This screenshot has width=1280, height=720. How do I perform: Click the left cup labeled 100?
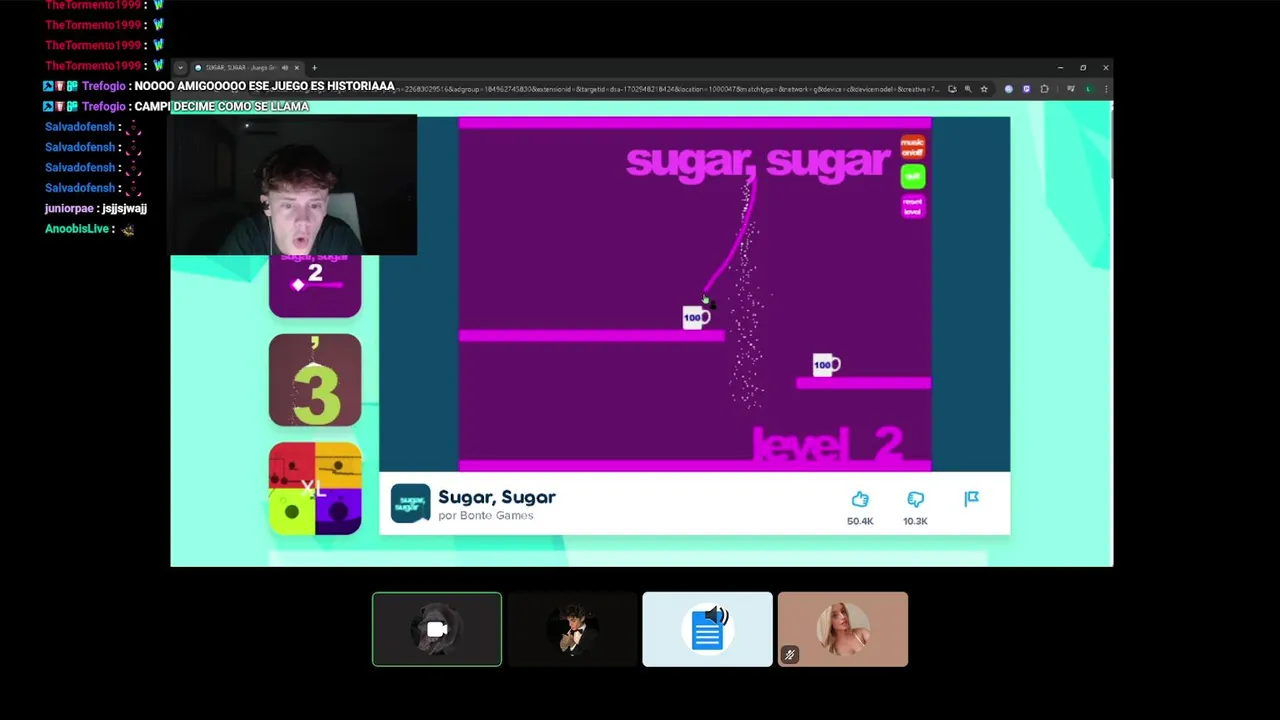pos(696,318)
